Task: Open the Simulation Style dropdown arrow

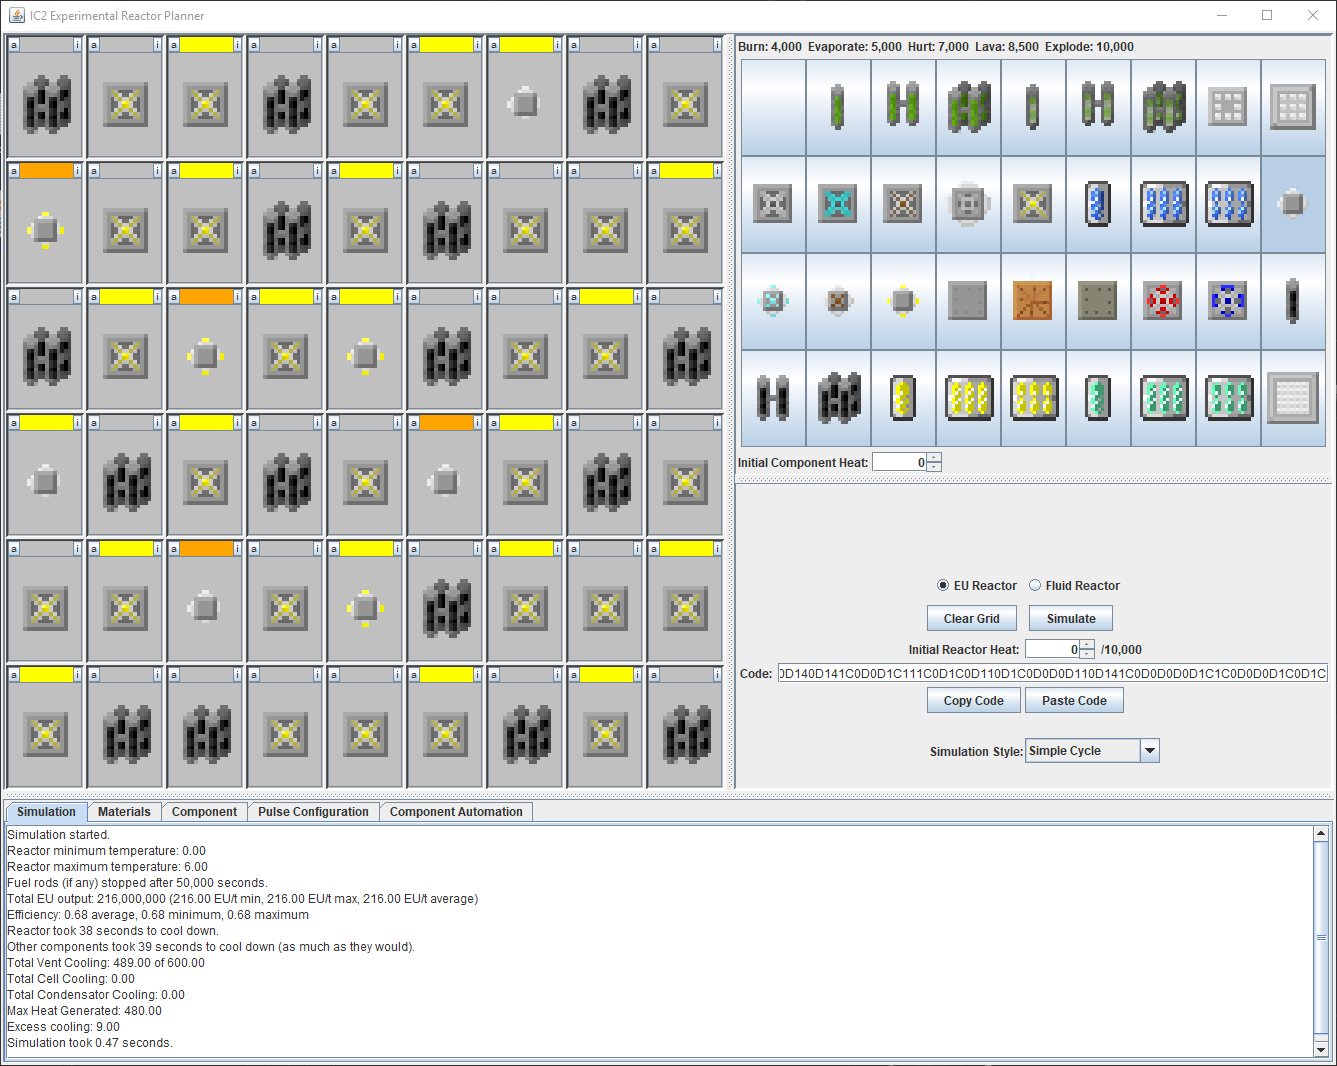Action: pos(1150,751)
